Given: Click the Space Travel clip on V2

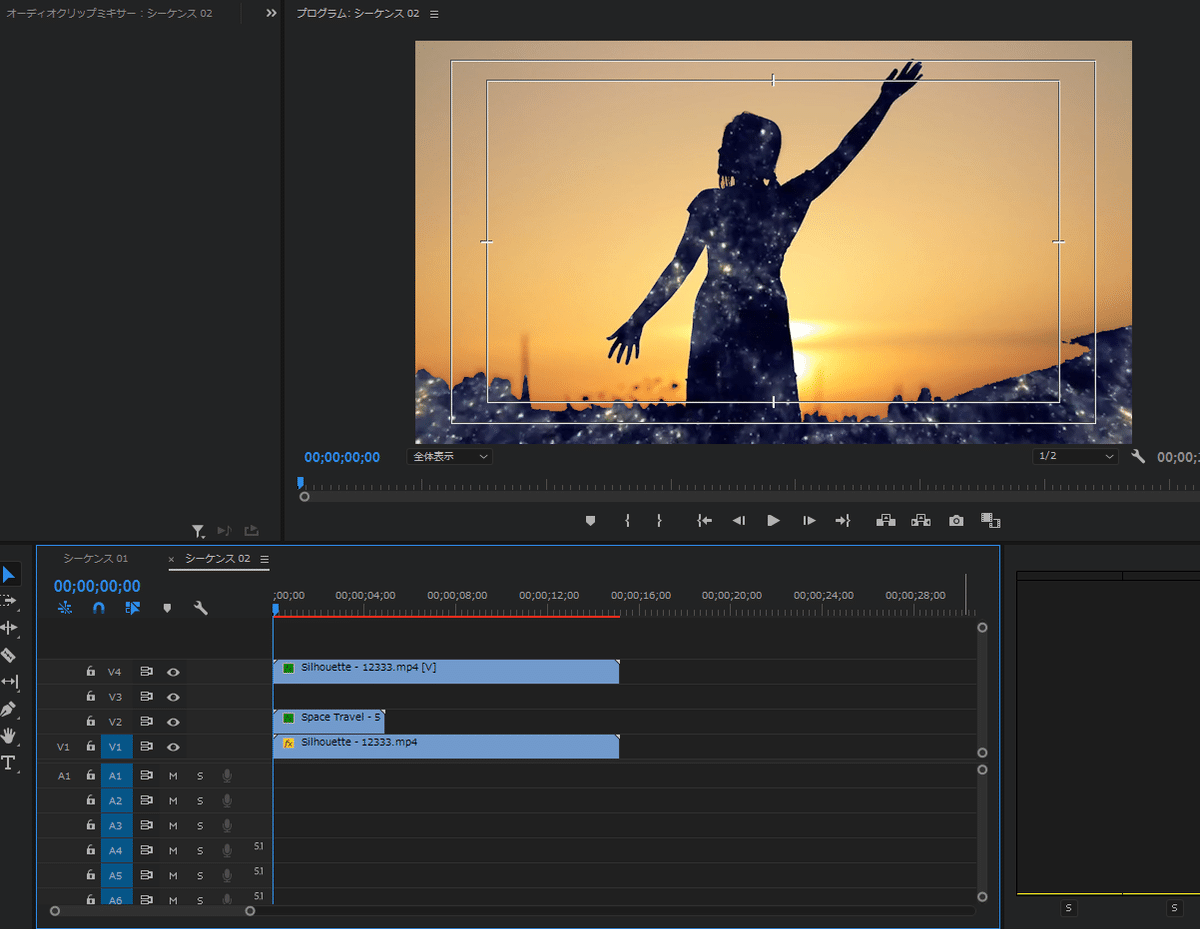Looking at the screenshot, I should 329,720.
